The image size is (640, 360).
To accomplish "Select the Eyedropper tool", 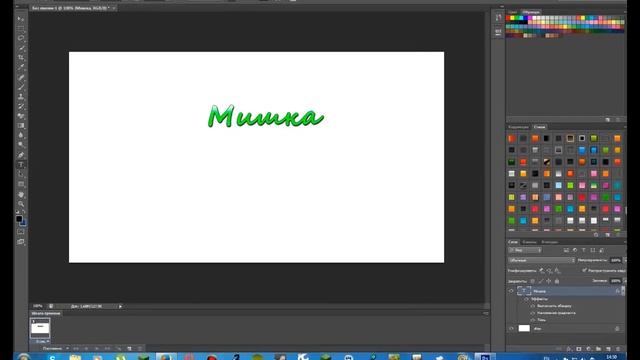I will tap(21, 67).
